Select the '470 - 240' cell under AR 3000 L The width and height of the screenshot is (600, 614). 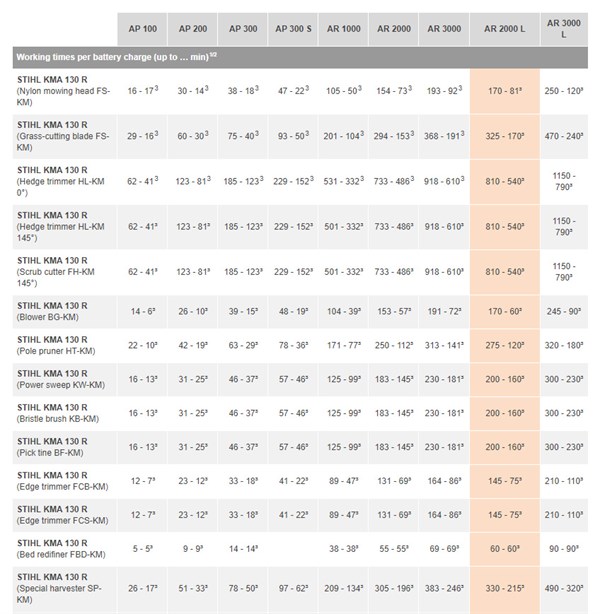[x=564, y=134]
